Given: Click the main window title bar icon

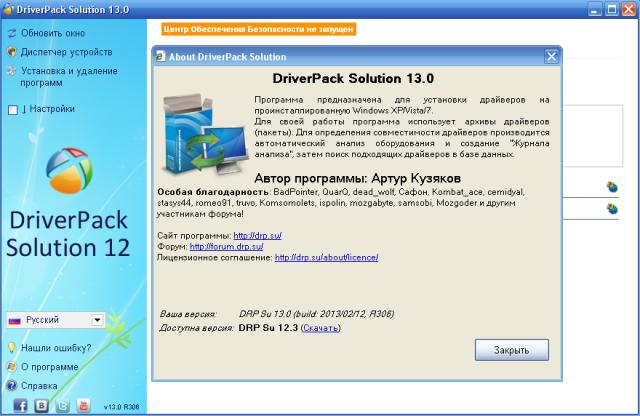Looking at the screenshot, I should pyautogui.click(x=8, y=9).
